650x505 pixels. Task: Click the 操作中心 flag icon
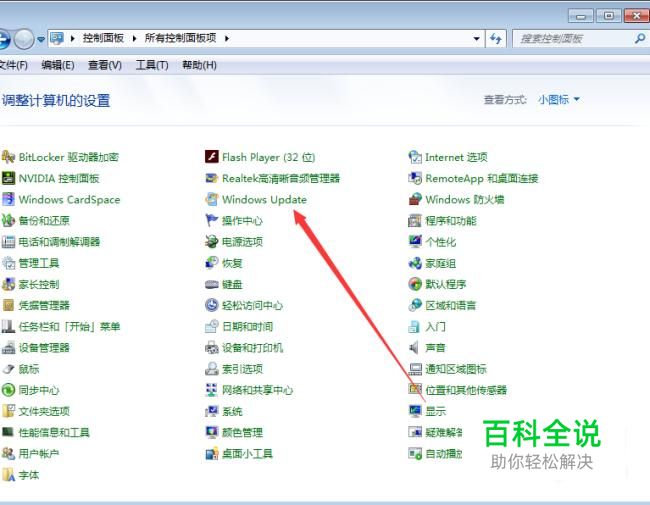tap(212, 221)
